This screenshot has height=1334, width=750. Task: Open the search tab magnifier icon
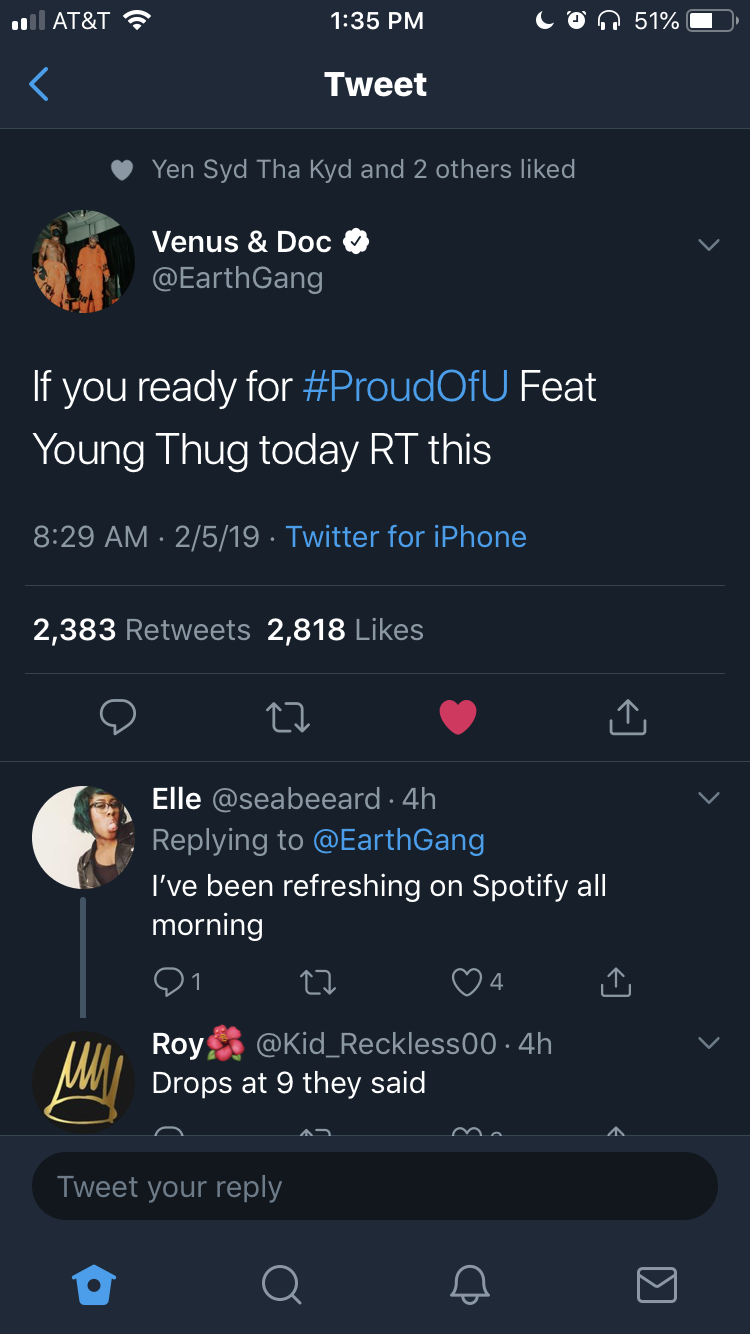coord(281,1284)
